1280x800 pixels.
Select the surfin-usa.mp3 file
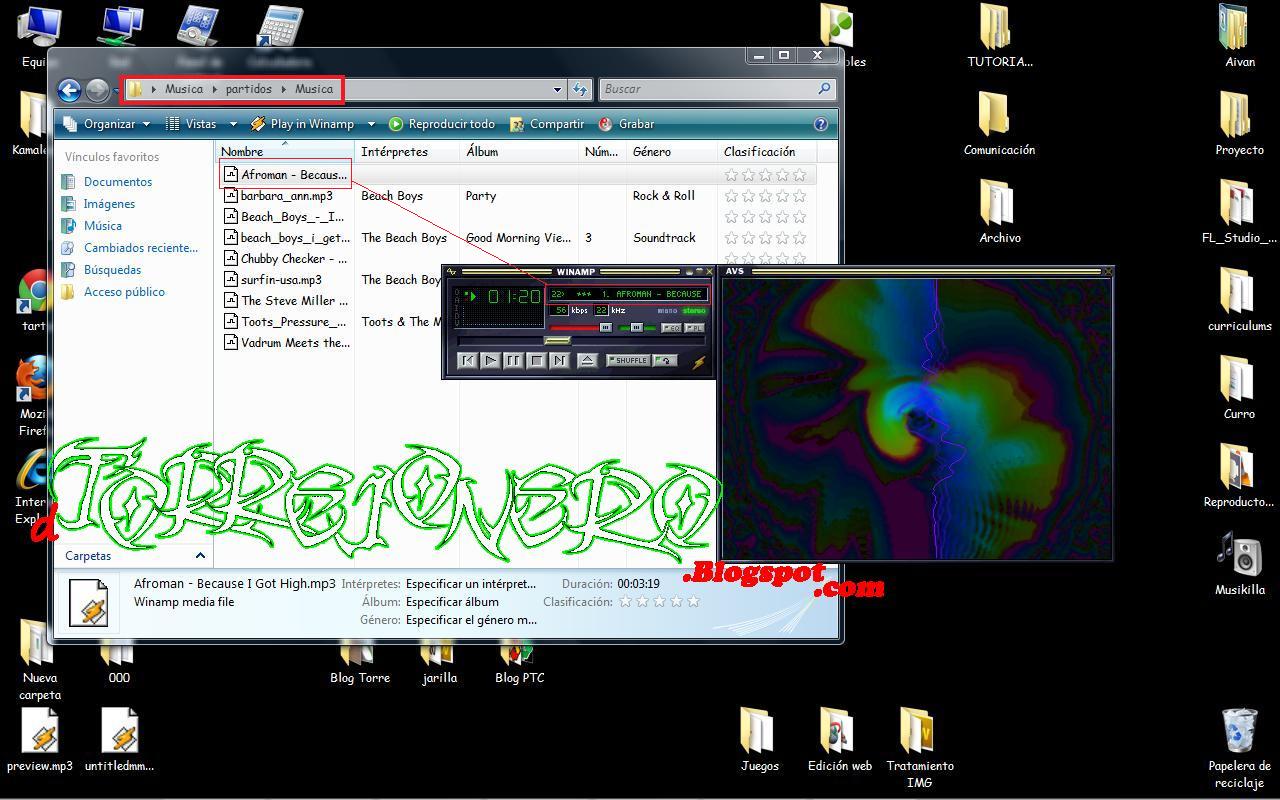(x=281, y=280)
